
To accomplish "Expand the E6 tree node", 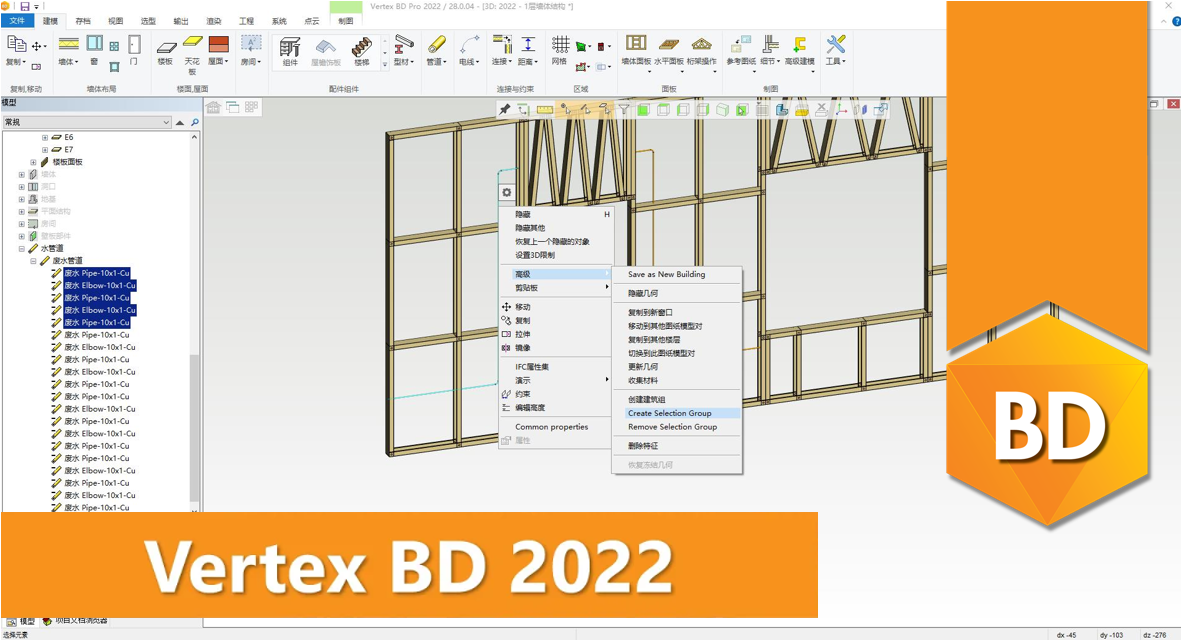I will coord(44,138).
